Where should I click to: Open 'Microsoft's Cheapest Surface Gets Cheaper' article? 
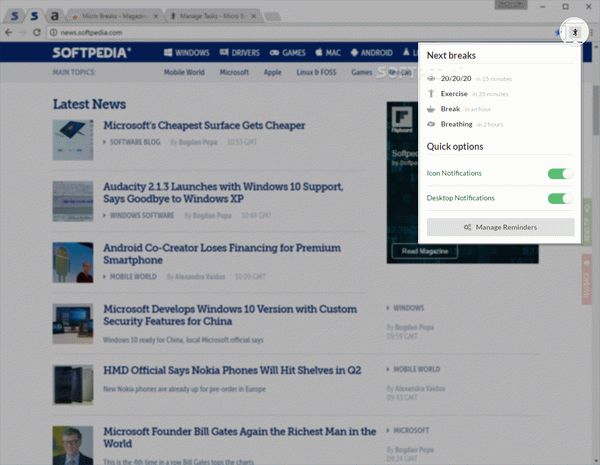[x=204, y=126]
